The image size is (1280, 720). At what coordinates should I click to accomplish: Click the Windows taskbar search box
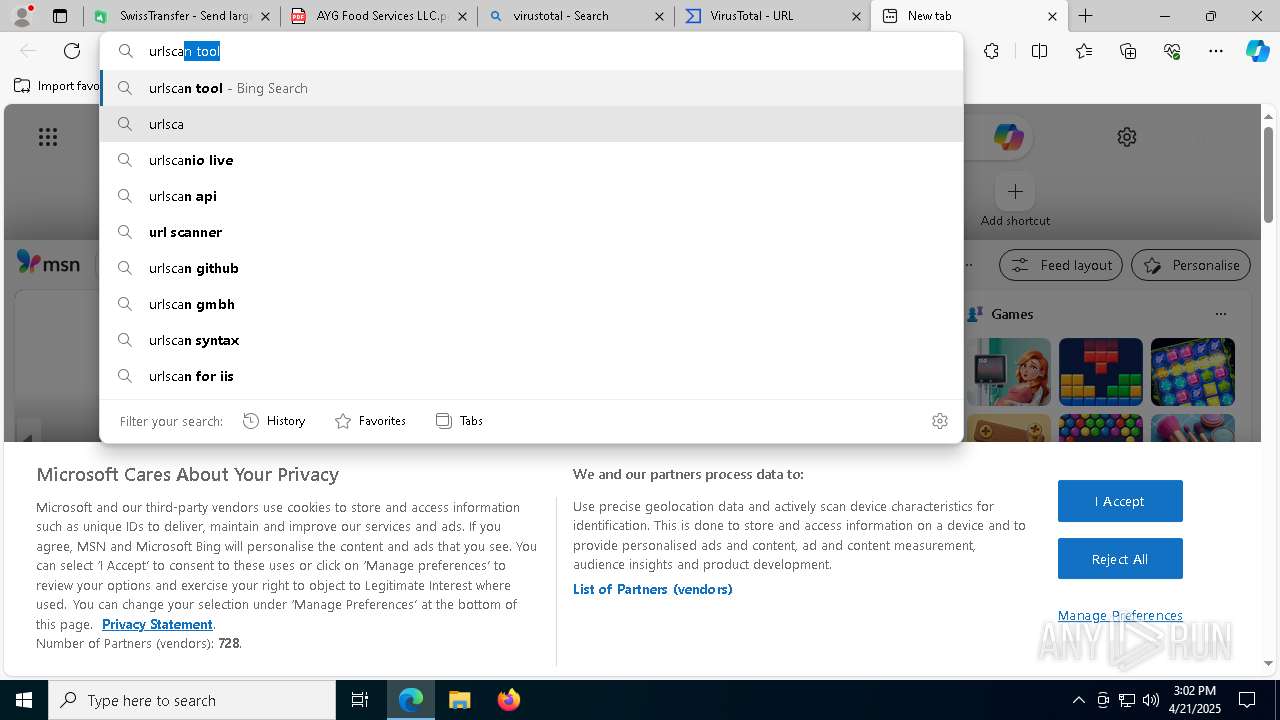click(x=192, y=700)
